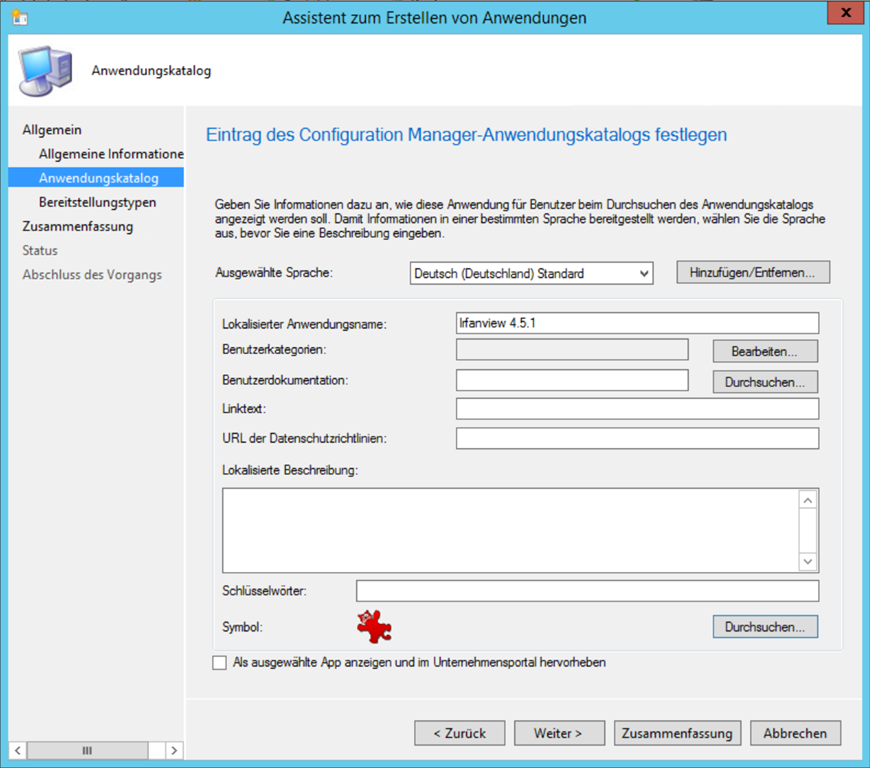Click Bearbeiten button for Benutzerkategorien
Viewport: 870px width, 768px height.
[765, 351]
